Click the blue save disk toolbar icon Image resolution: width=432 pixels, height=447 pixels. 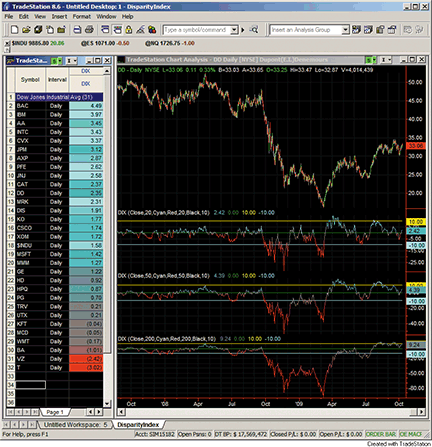[77, 30]
